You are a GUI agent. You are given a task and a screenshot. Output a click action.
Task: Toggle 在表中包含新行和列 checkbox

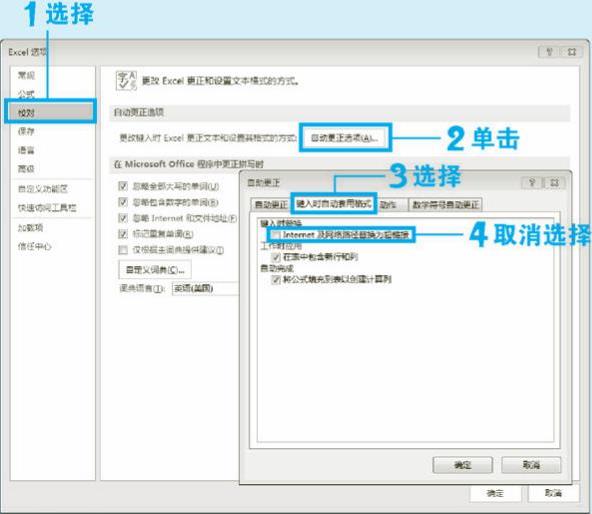(x=276, y=257)
